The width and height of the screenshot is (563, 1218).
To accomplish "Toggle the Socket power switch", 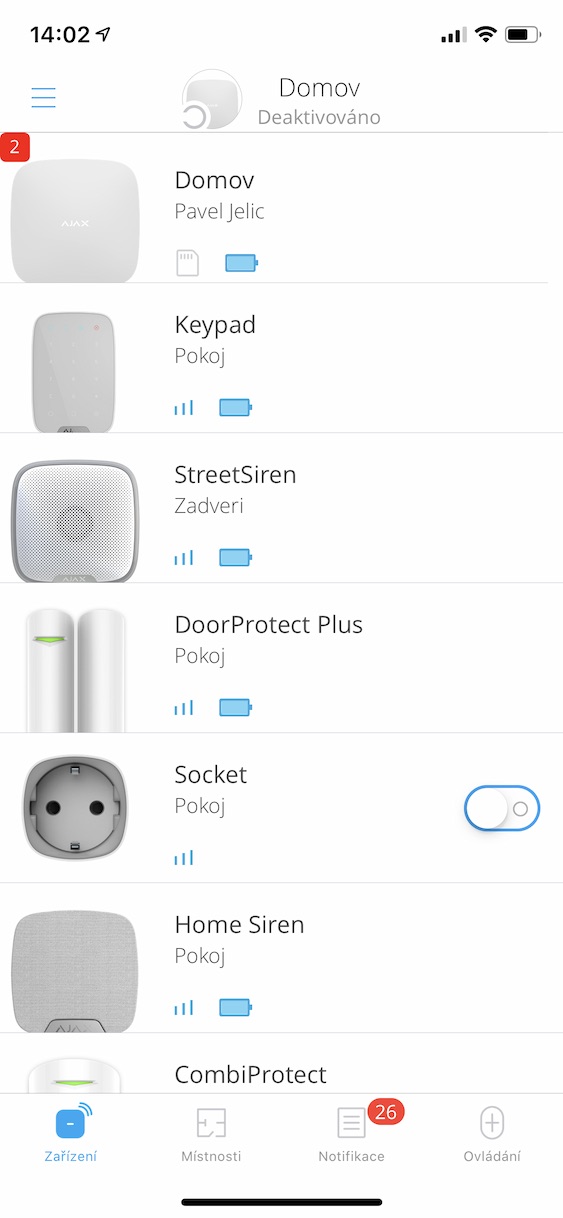I will (502, 808).
